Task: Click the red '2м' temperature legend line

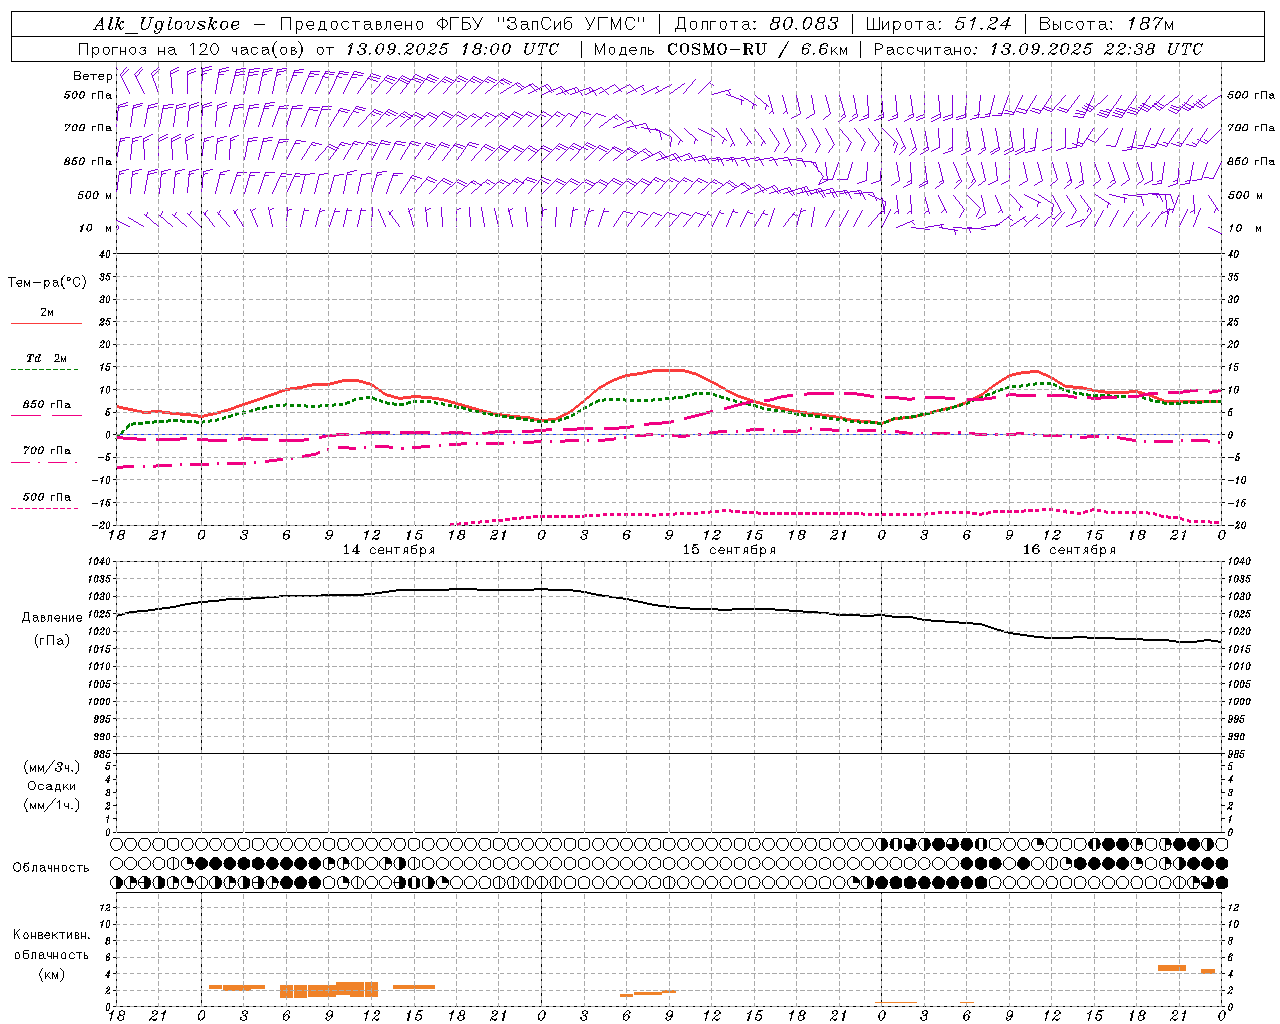Action: click(46, 323)
